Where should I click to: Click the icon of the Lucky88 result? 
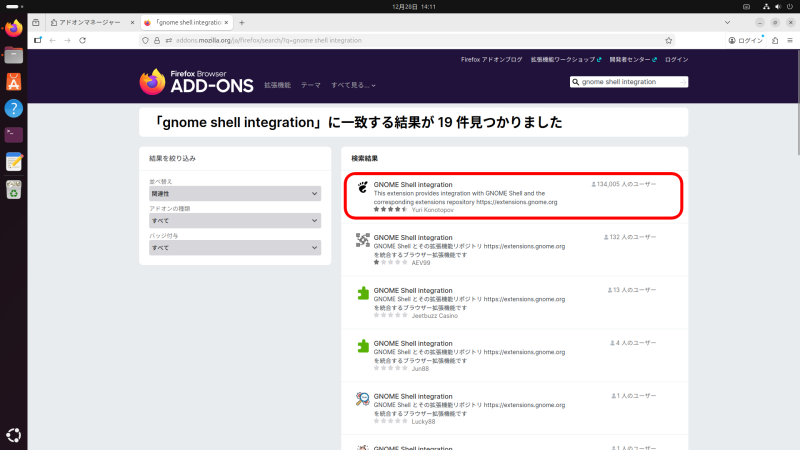point(363,399)
